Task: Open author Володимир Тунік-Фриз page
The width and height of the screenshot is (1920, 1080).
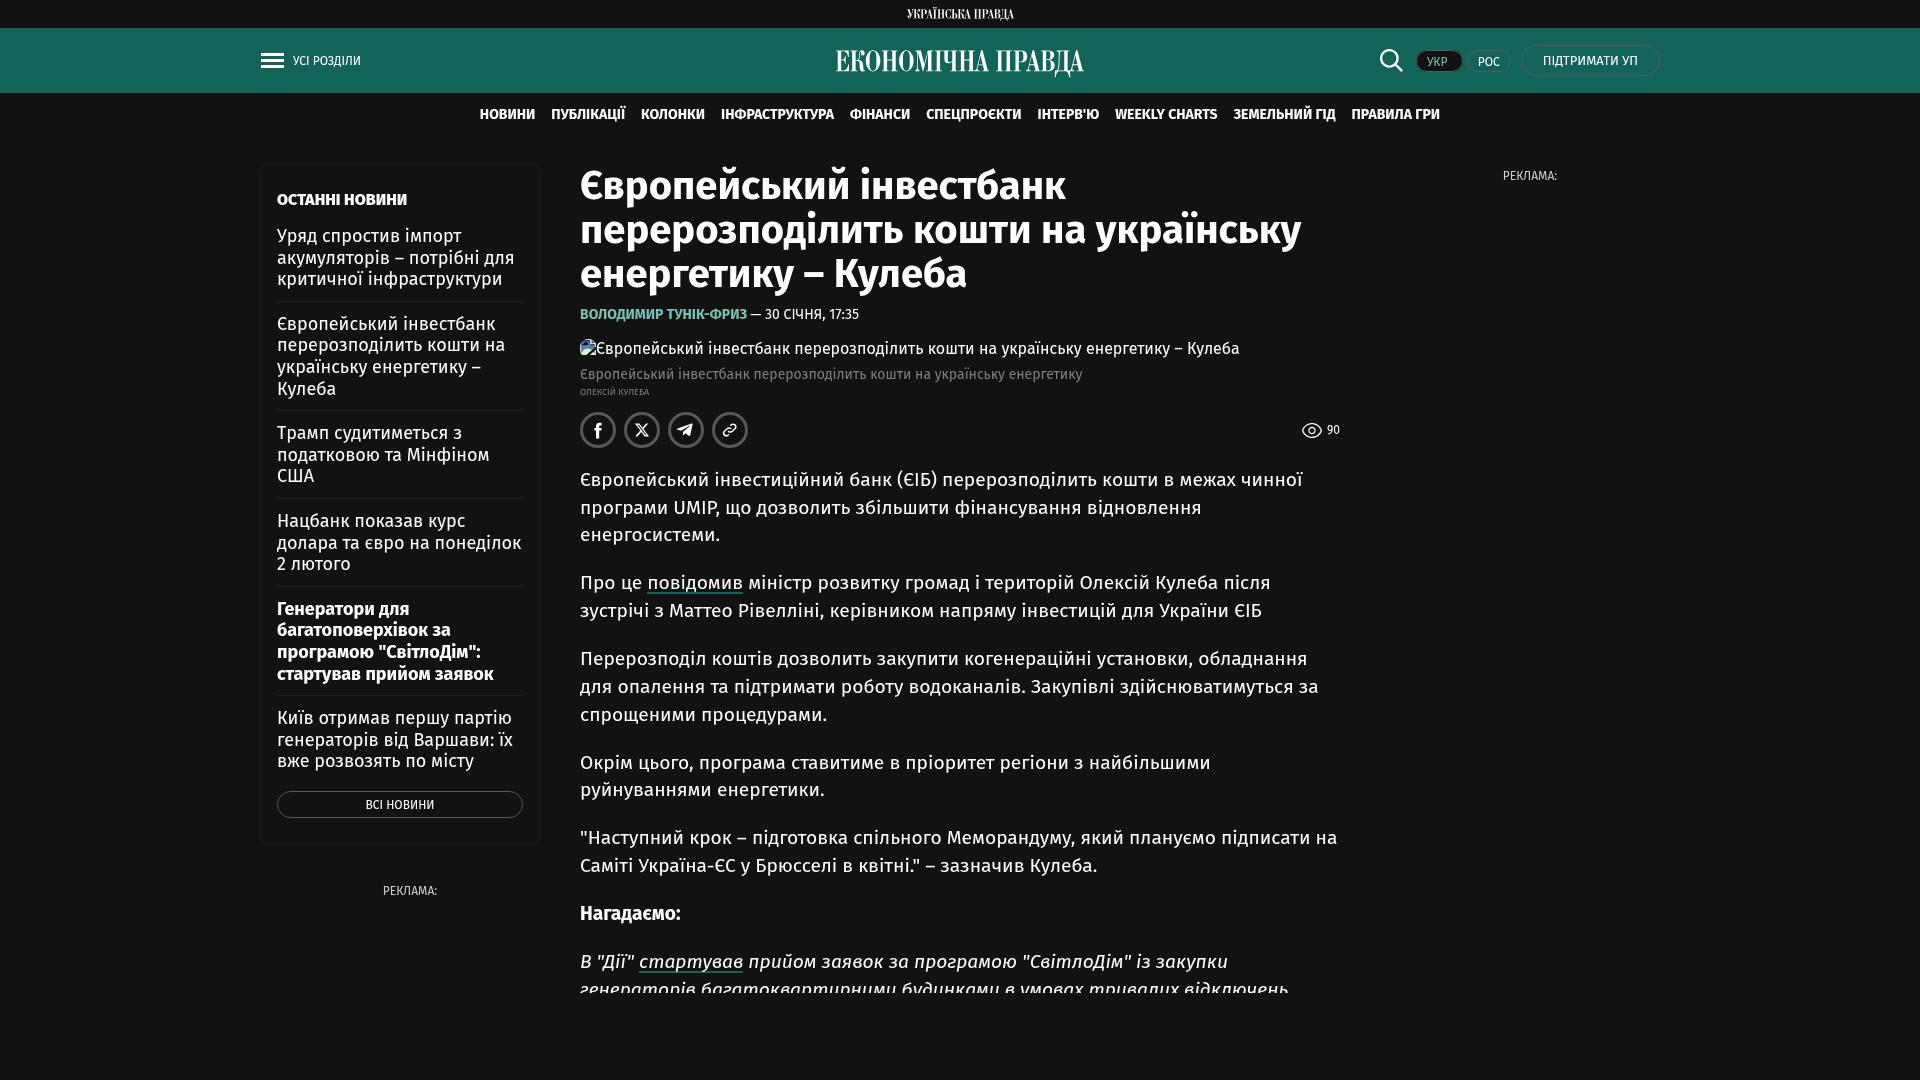Action: click(663, 314)
